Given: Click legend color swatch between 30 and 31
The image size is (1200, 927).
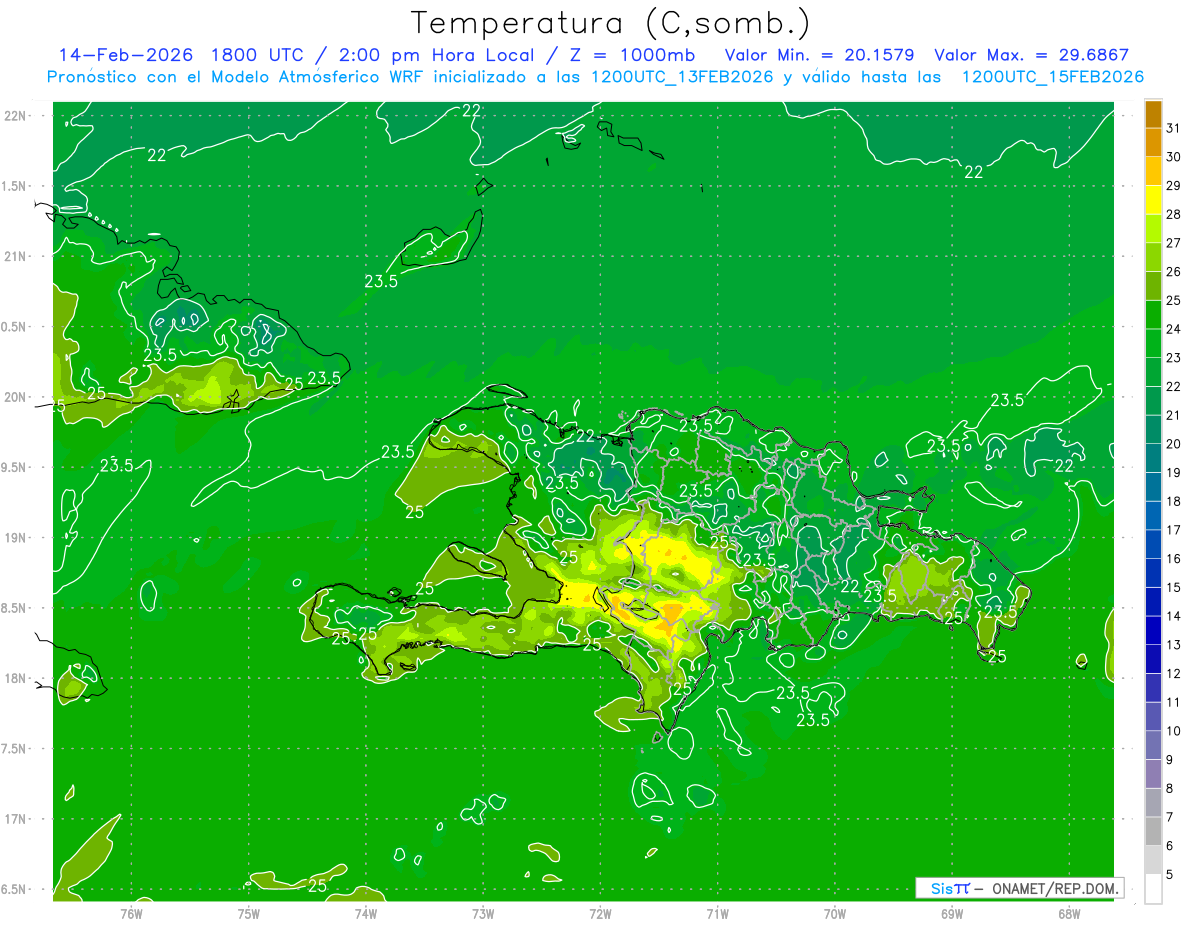Looking at the screenshot, I should [x=1153, y=143].
